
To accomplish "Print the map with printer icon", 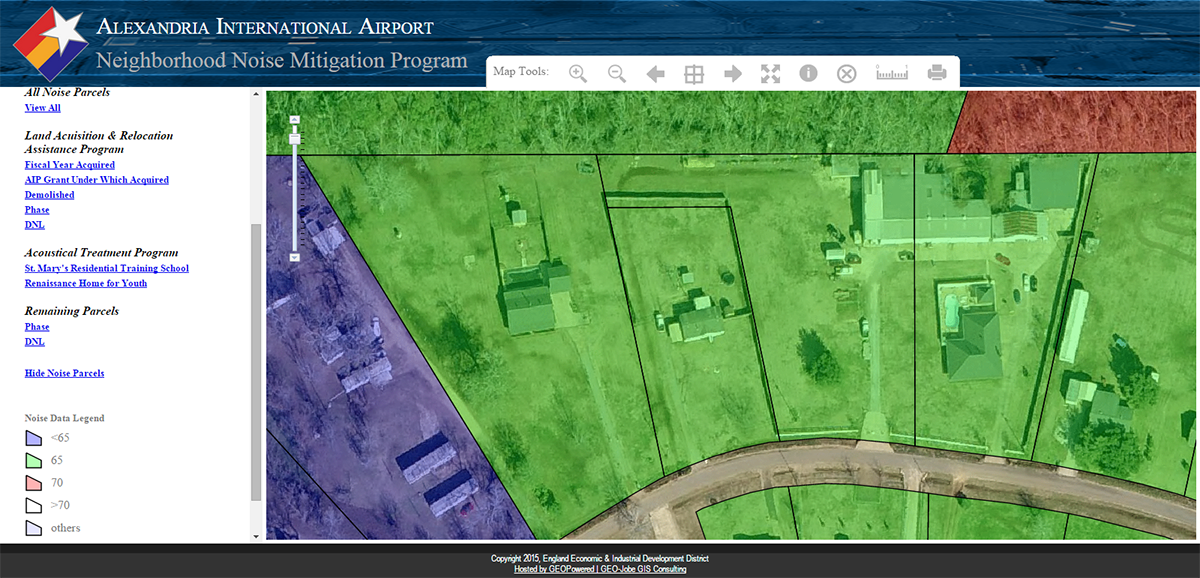I will (937, 73).
